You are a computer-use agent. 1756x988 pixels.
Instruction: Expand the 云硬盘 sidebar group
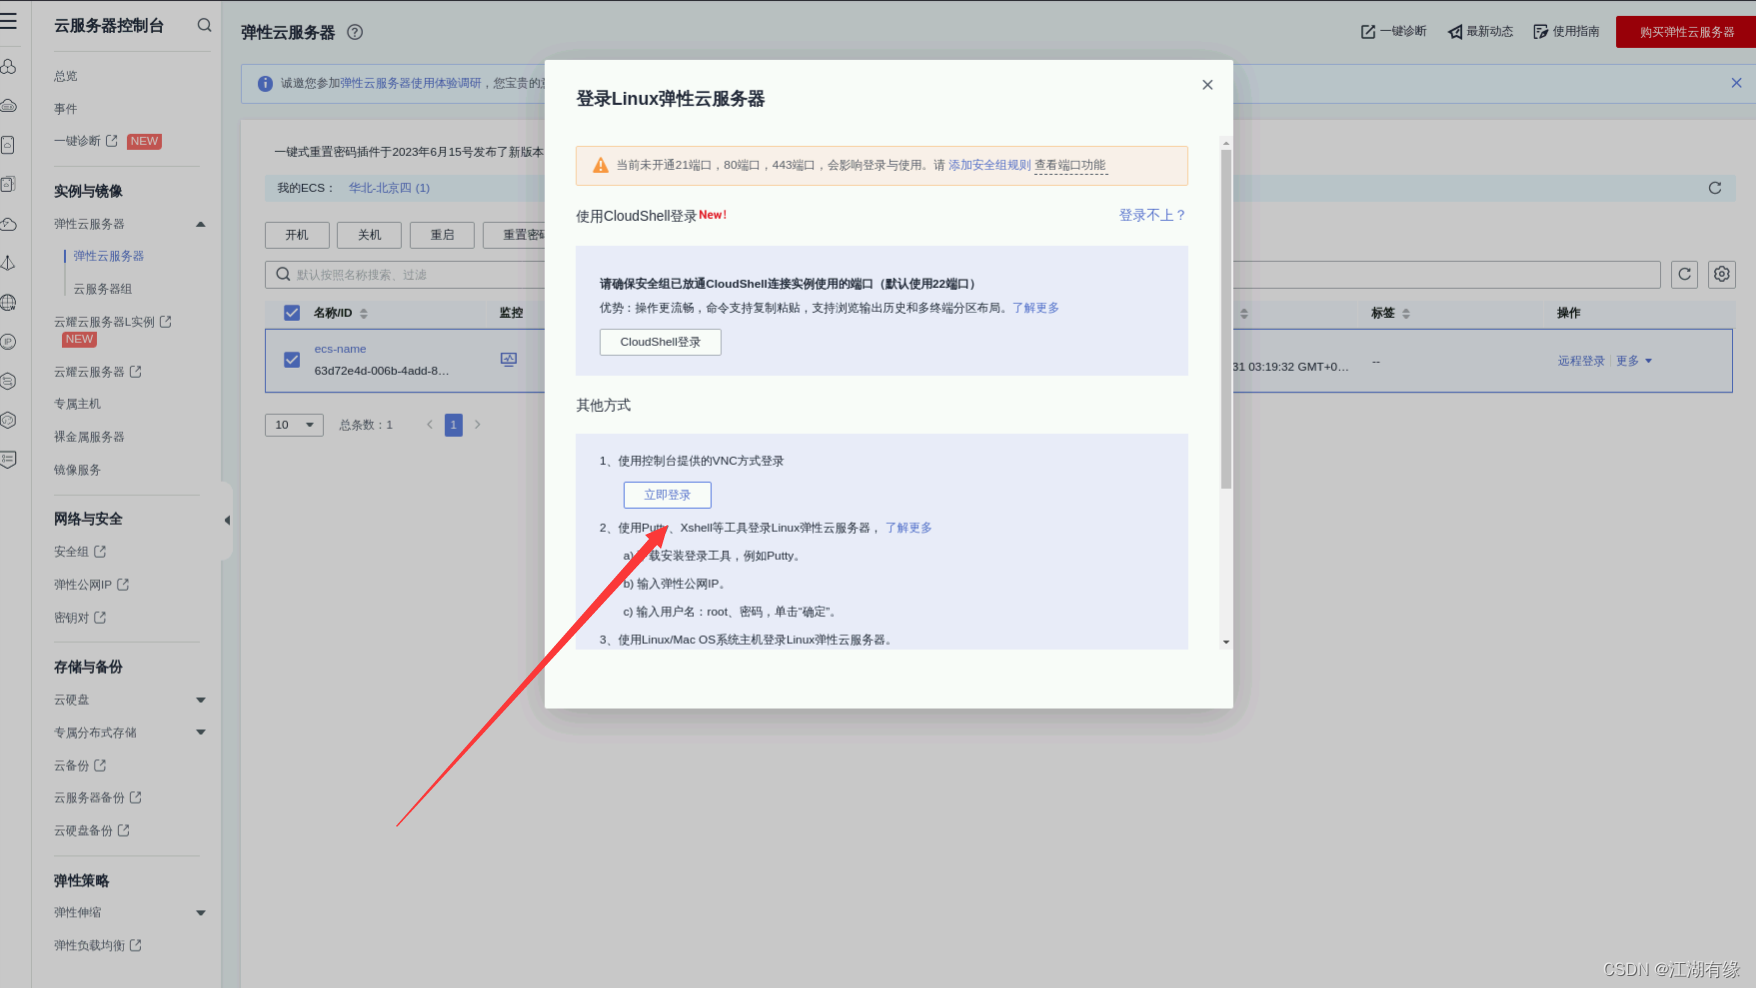pyautogui.click(x=201, y=700)
